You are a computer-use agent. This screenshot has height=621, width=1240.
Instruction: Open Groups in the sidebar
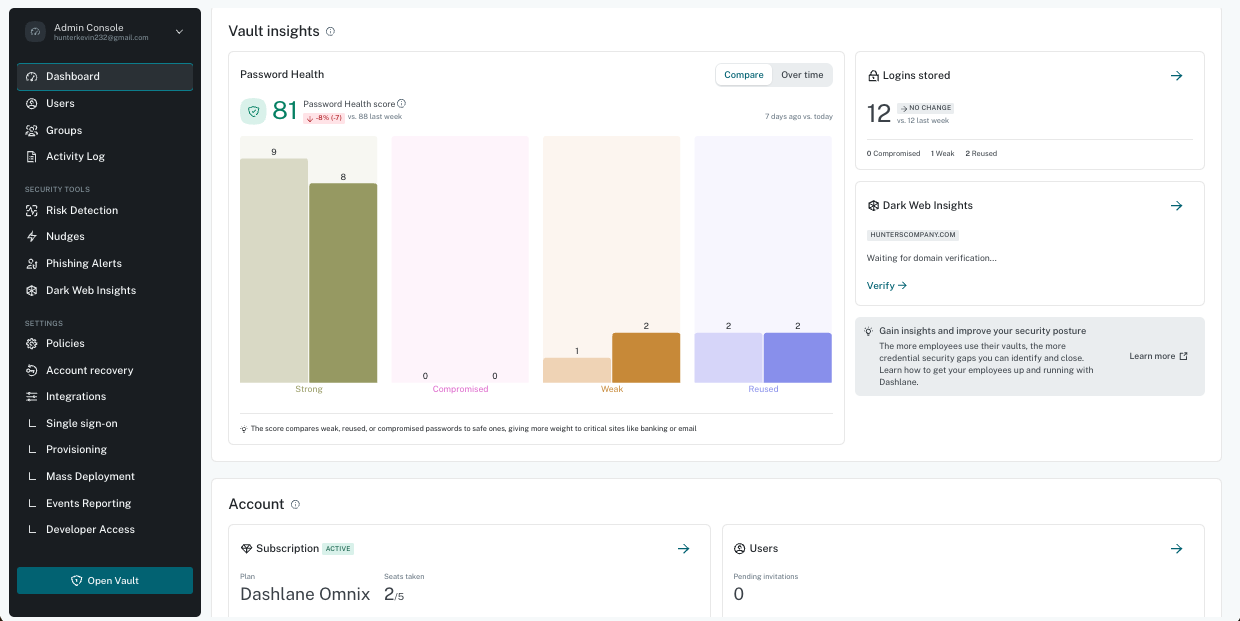click(x=105, y=130)
